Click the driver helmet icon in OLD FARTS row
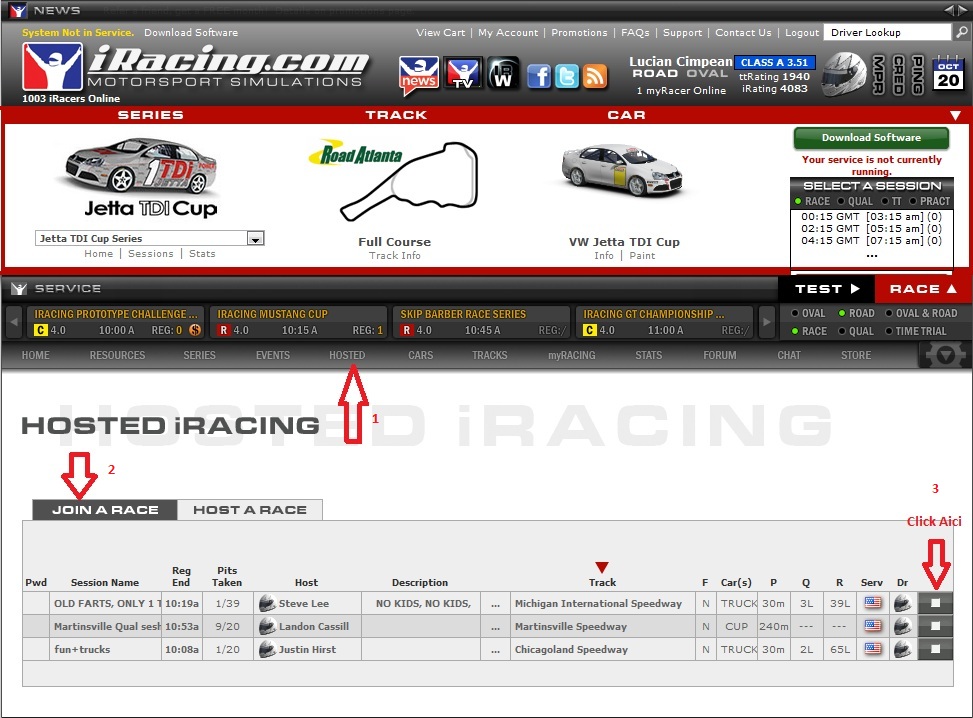This screenshot has width=973, height=718. tap(902, 603)
